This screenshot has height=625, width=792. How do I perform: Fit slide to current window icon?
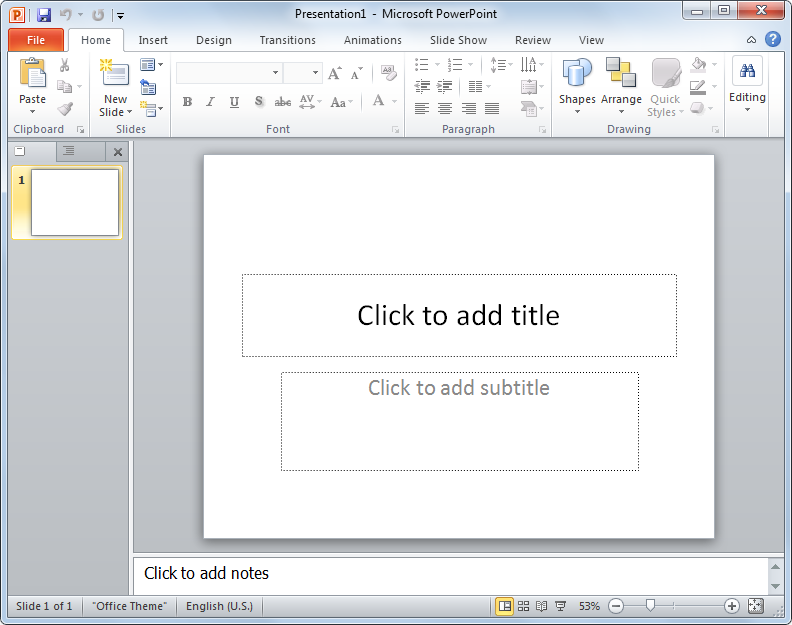click(x=755, y=606)
